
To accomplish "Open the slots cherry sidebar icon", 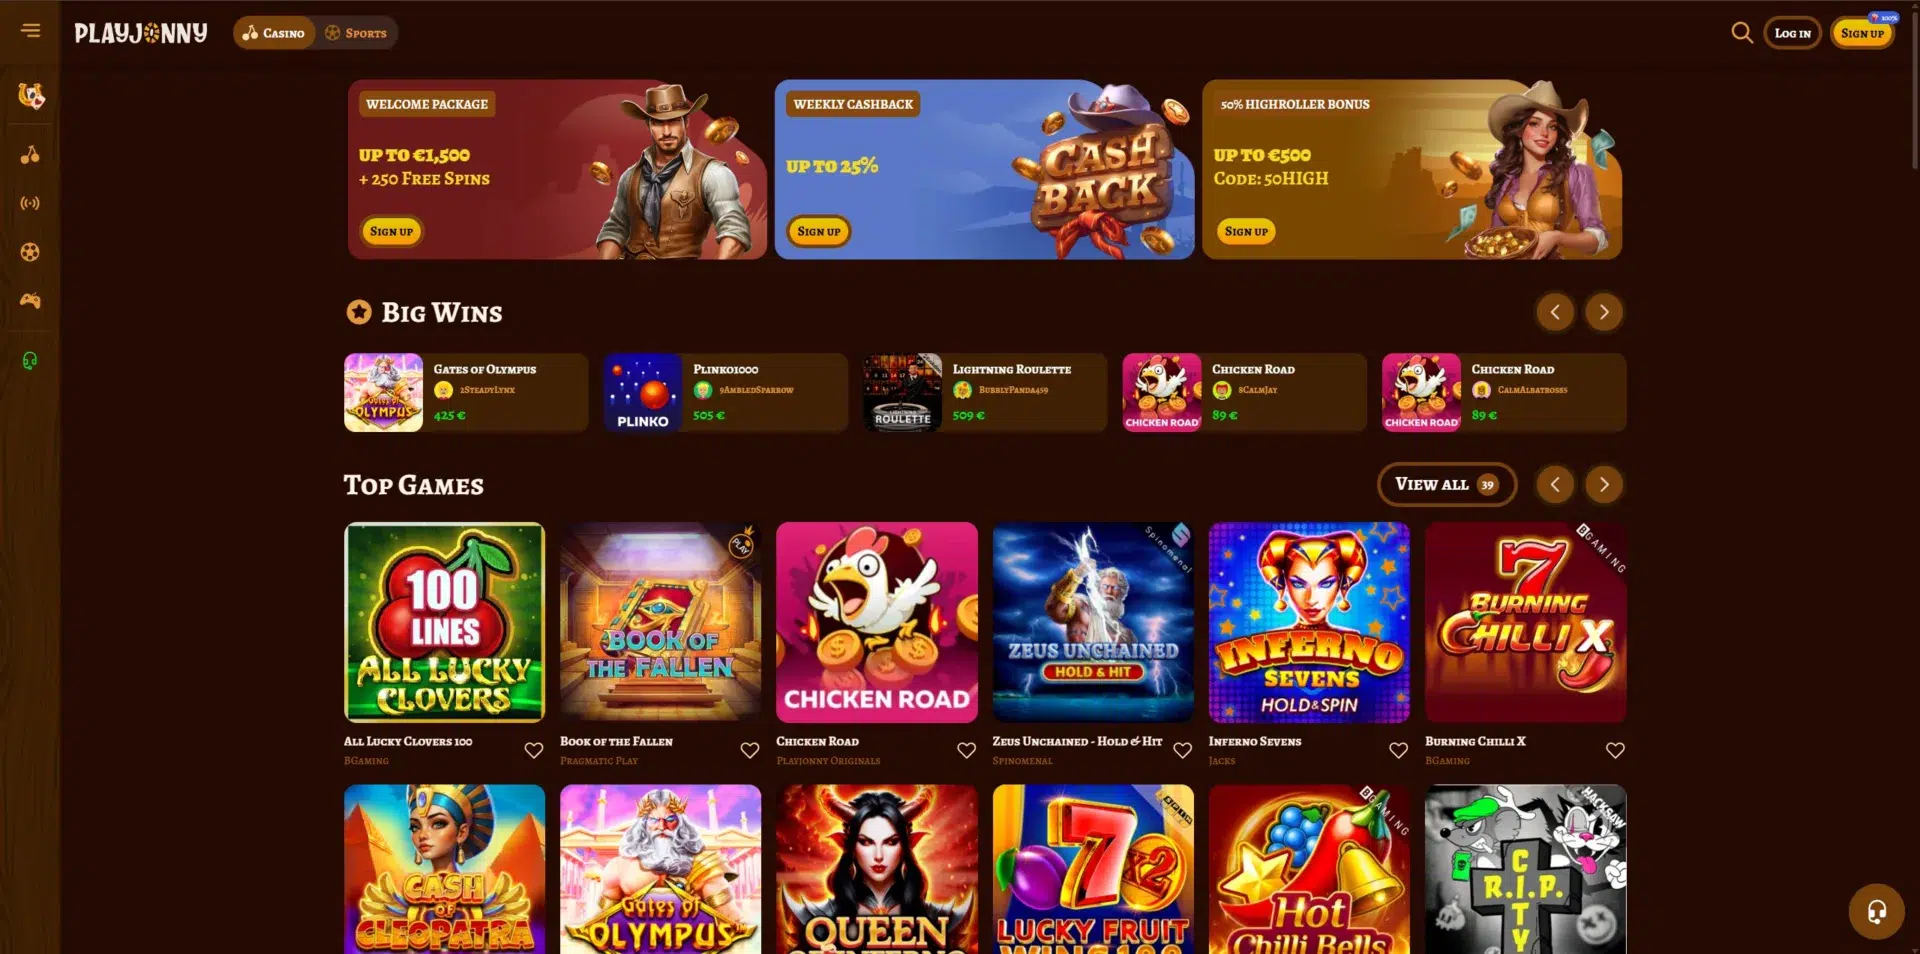I will tap(30, 154).
